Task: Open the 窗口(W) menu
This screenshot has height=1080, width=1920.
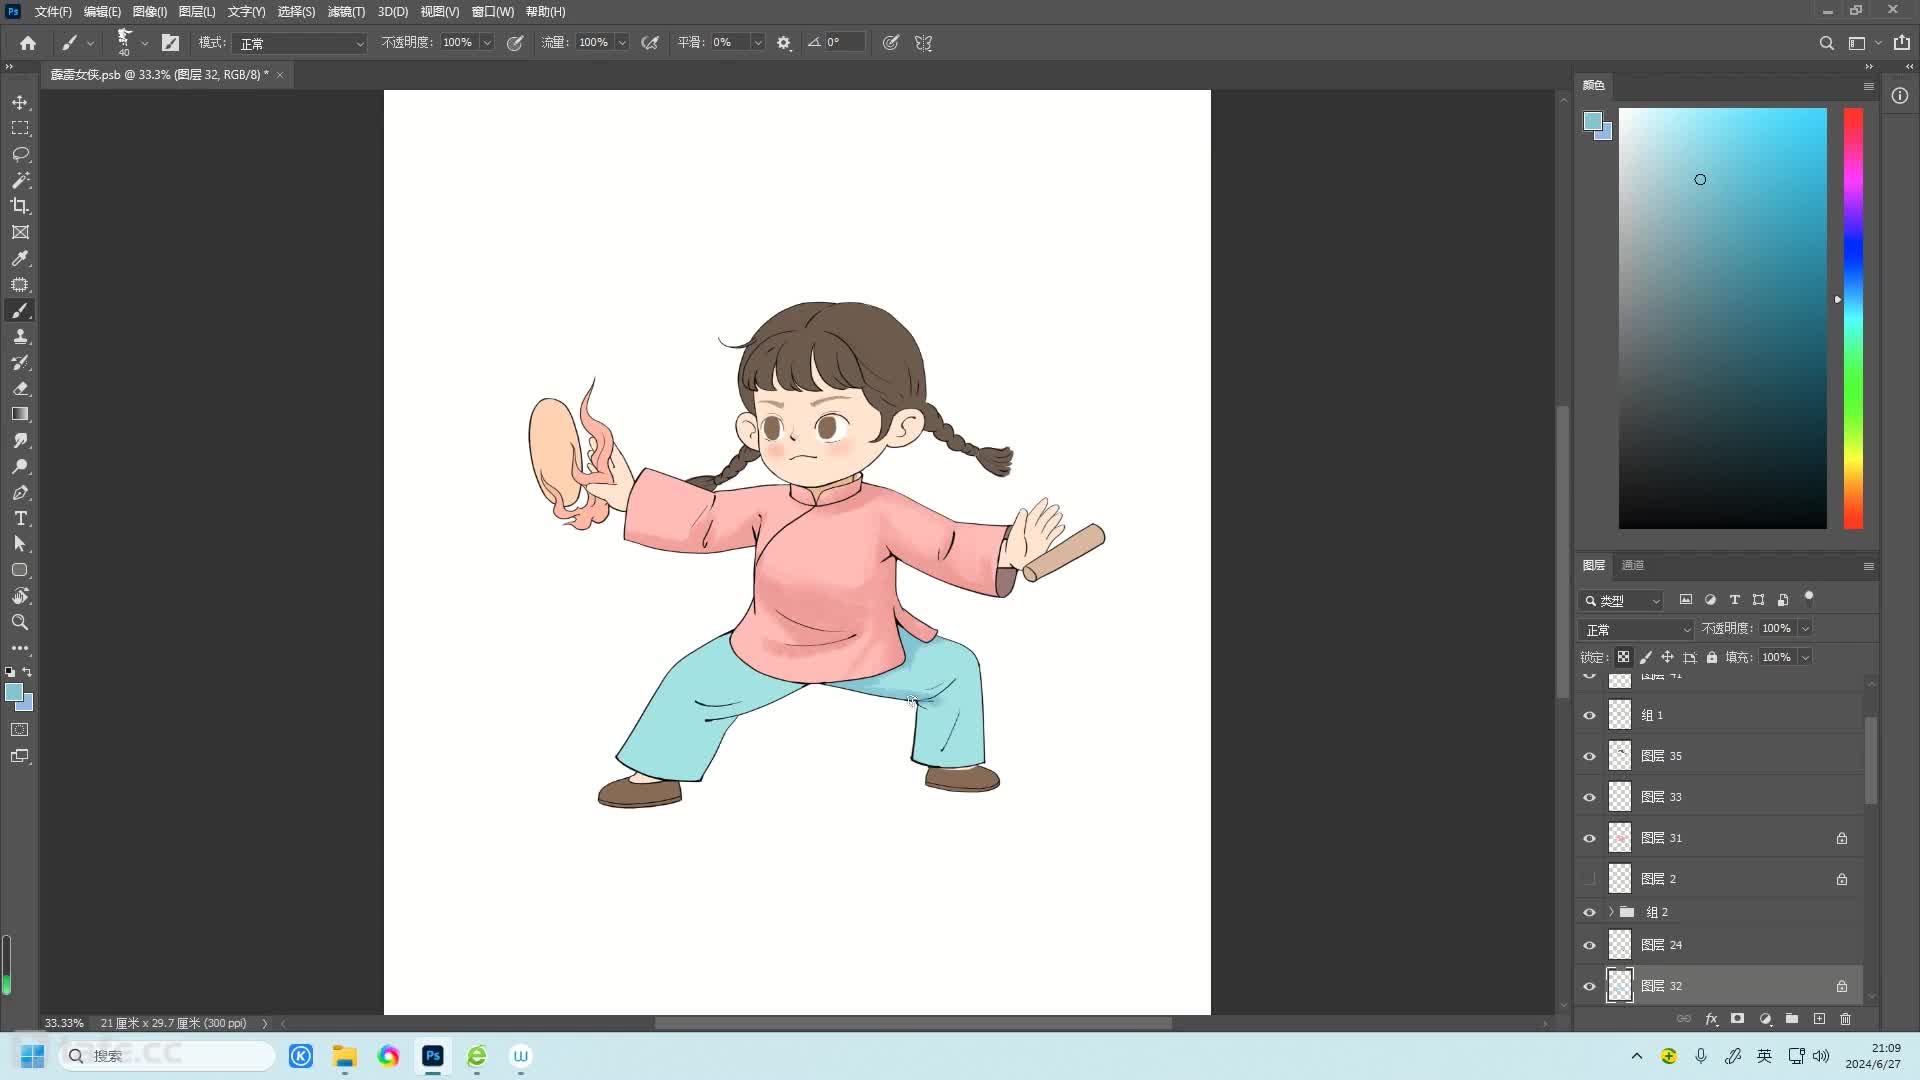Action: coord(492,12)
